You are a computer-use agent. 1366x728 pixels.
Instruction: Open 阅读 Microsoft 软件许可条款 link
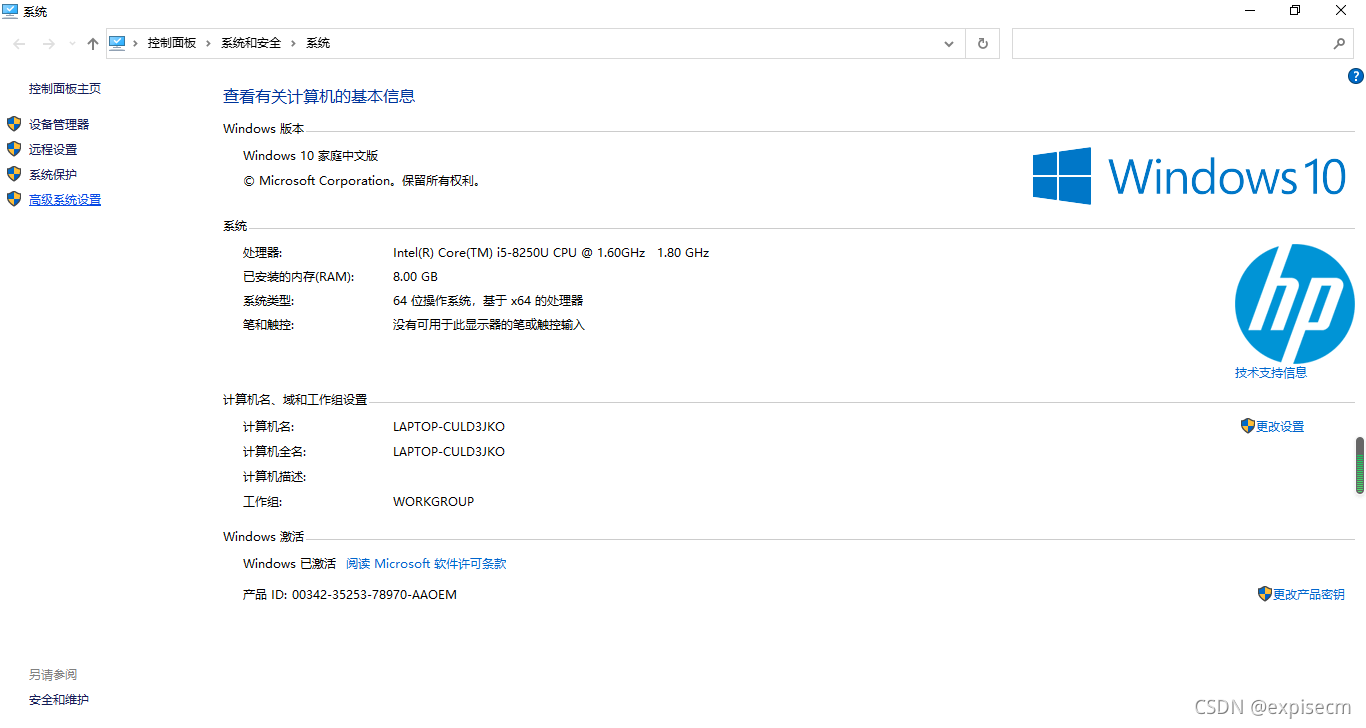426,564
